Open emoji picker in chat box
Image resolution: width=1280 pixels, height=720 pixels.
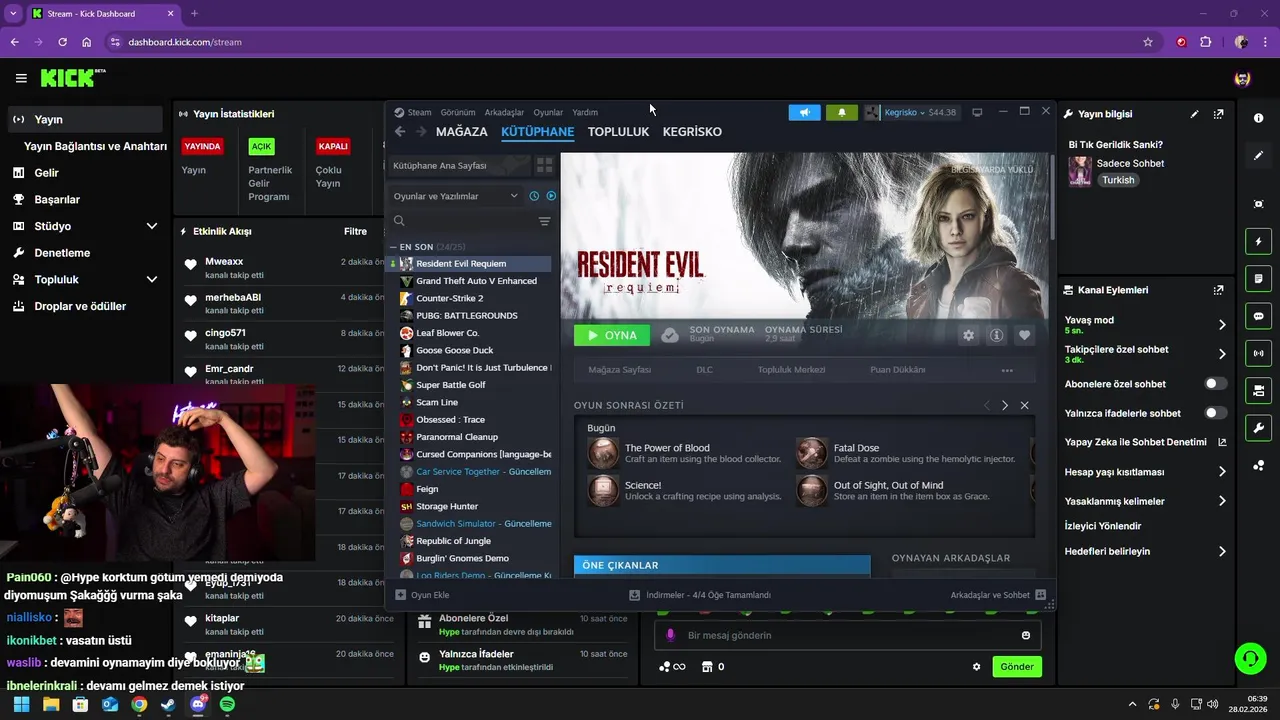click(1026, 635)
